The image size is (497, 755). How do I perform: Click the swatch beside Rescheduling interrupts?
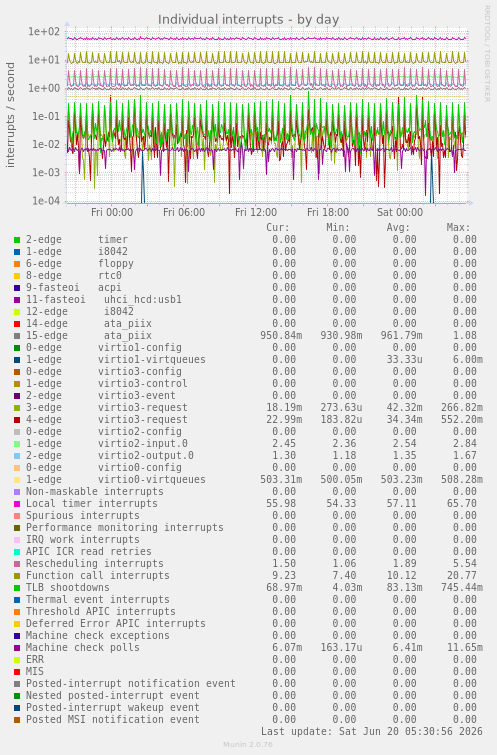(x=17, y=564)
